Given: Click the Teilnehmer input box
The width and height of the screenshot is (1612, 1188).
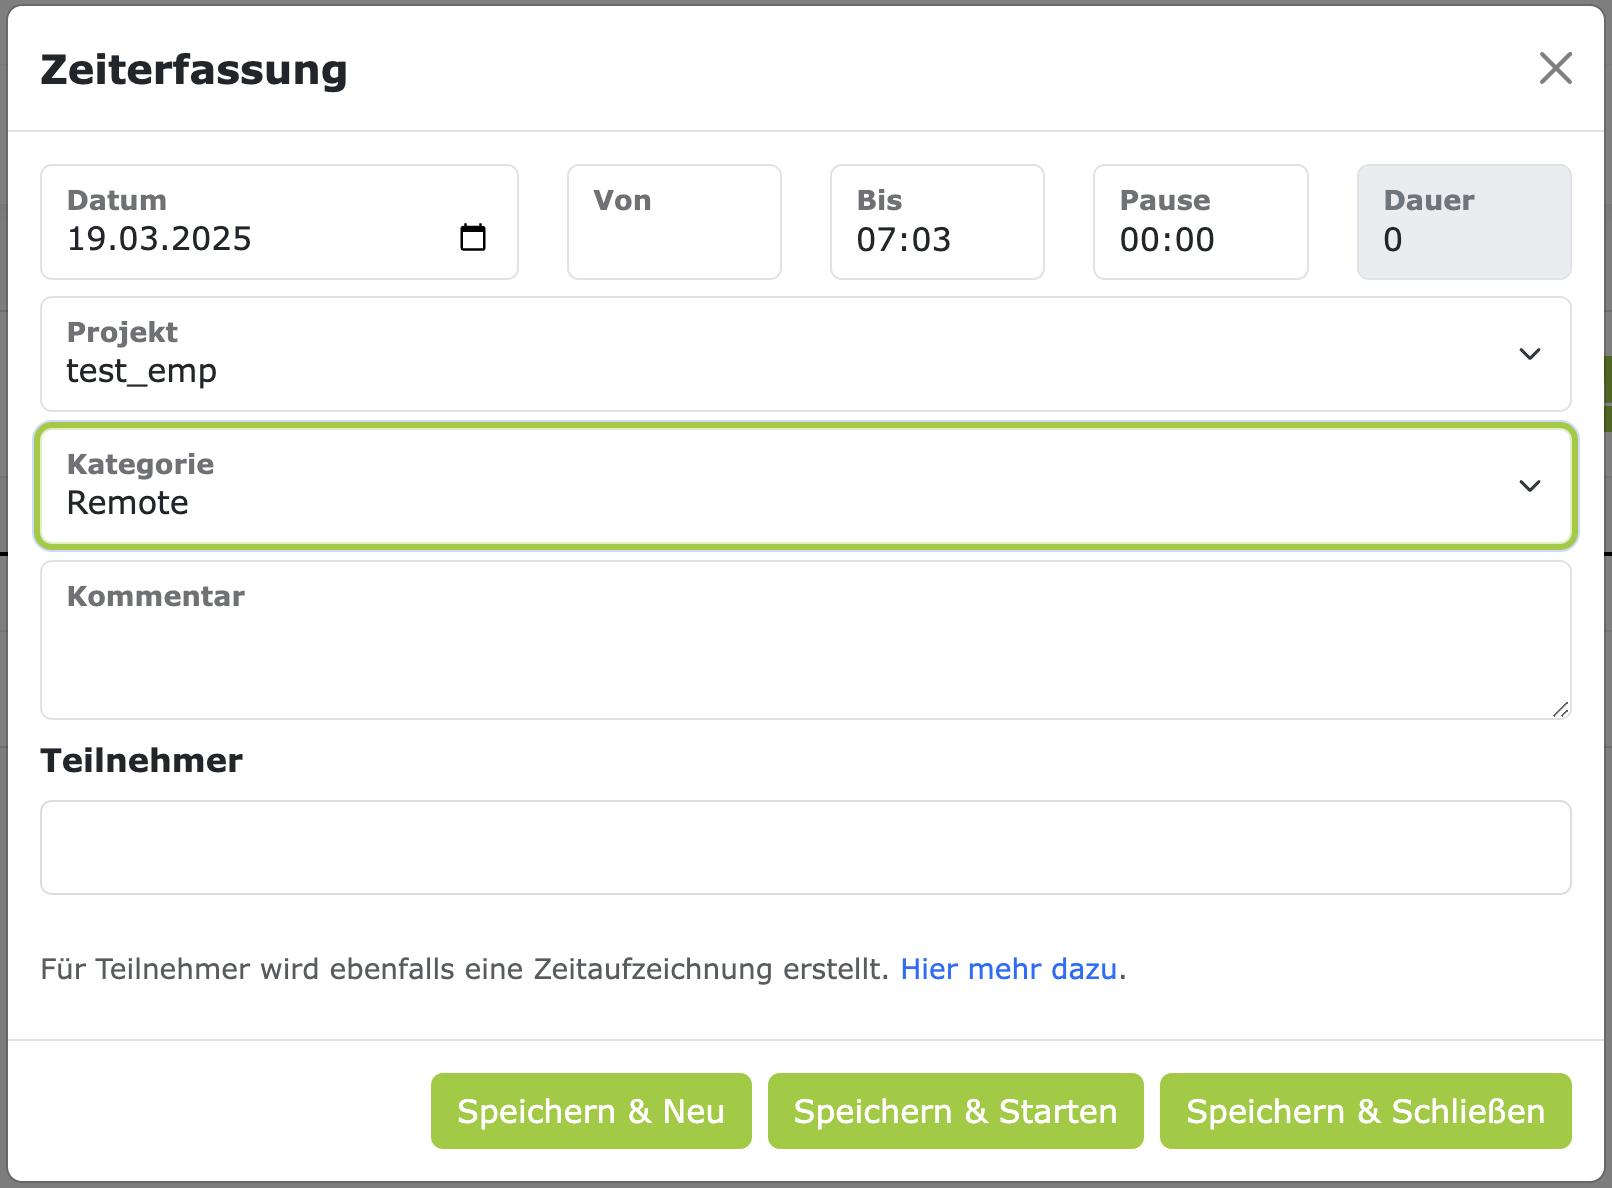Looking at the screenshot, I should pos(805,847).
